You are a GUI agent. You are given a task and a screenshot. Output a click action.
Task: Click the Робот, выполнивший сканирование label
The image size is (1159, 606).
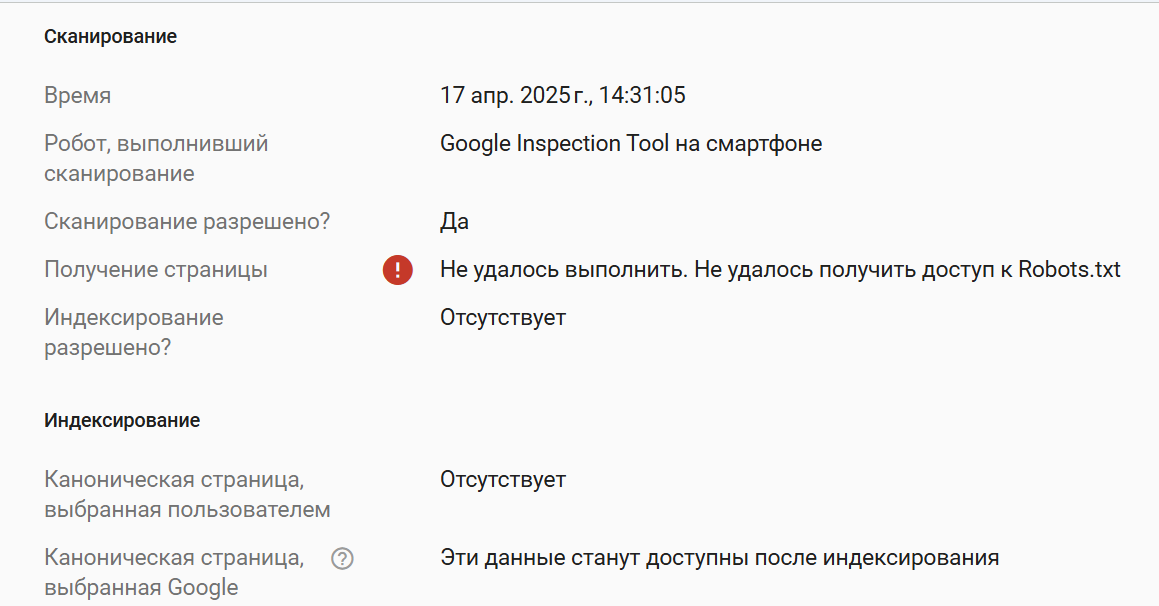156,158
